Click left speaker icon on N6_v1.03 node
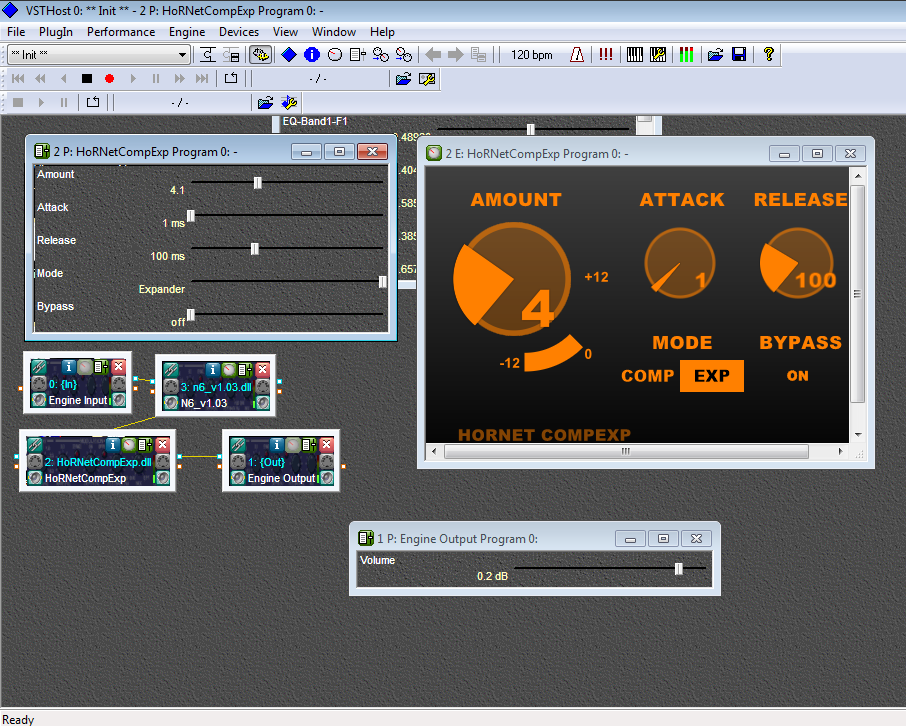Screen dimensions: 906x726 point(170,403)
